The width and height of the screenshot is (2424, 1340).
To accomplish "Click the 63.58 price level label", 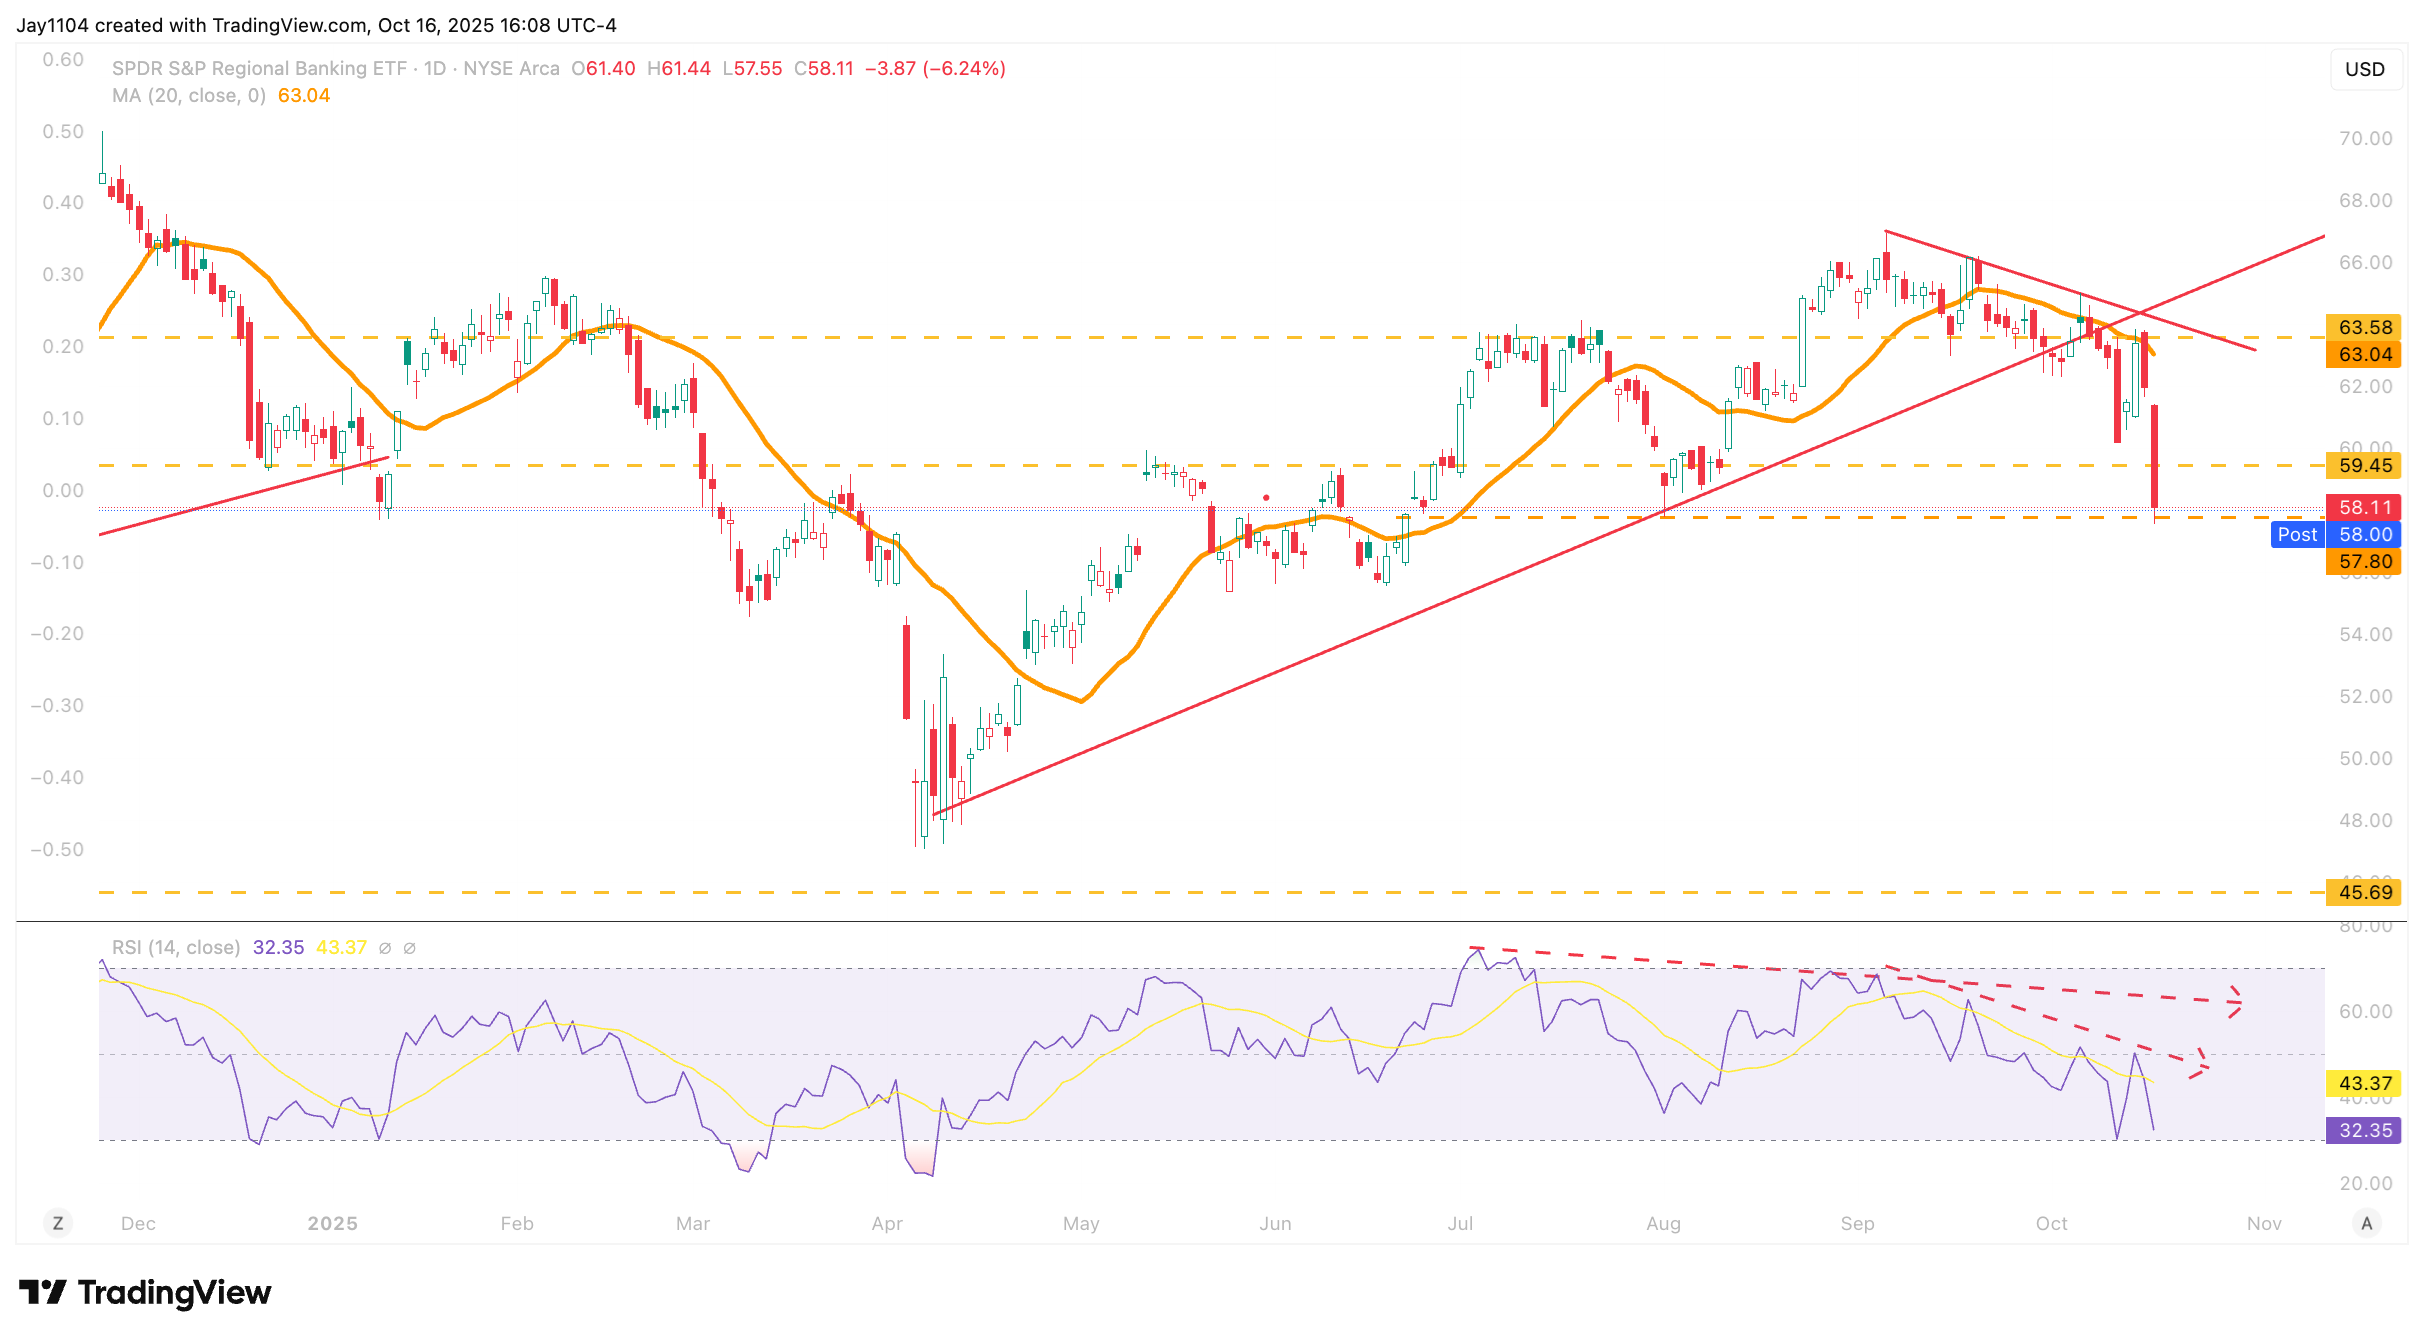I will click(x=2364, y=327).
